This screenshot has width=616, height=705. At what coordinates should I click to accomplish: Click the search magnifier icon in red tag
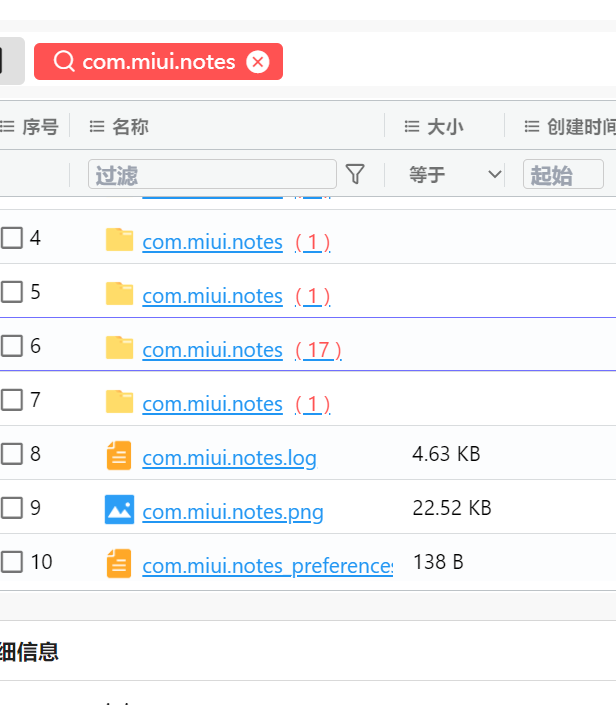[64, 61]
